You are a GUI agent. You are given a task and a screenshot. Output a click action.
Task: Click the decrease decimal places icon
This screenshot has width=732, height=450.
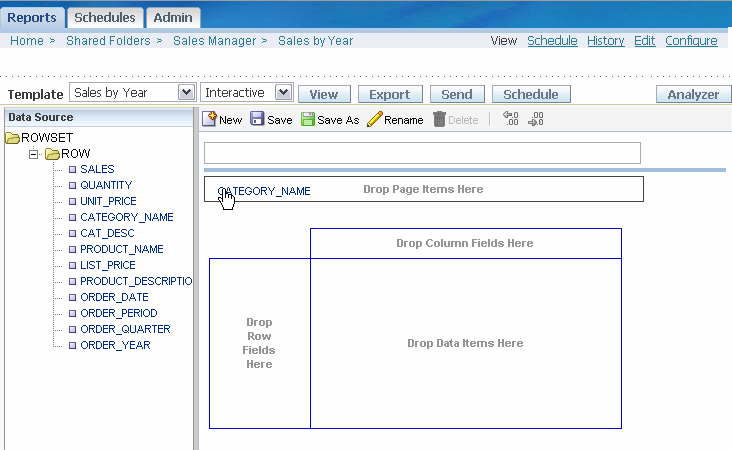511,119
